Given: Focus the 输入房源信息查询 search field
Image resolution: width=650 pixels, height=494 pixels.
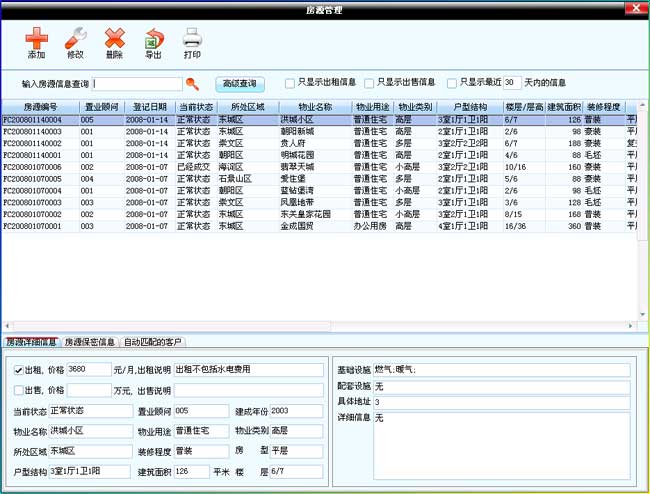Looking at the screenshot, I should click(138, 84).
